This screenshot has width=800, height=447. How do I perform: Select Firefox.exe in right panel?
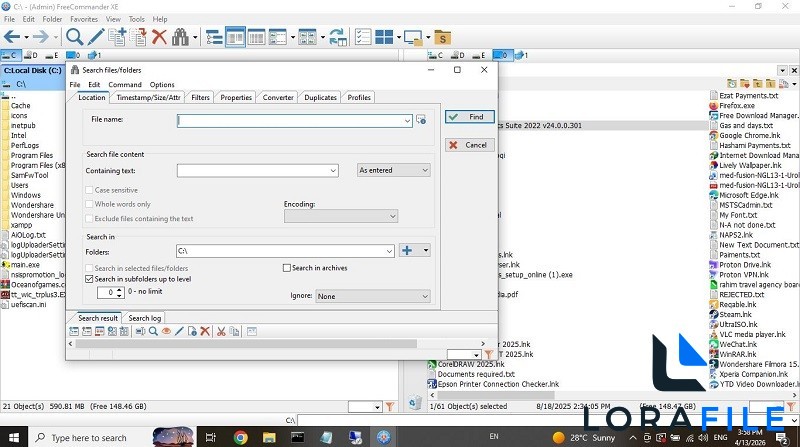coord(737,106)
